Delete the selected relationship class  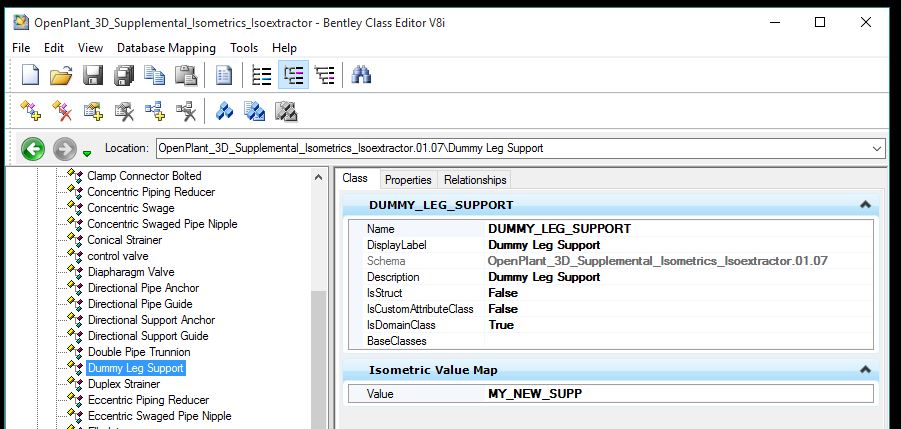coord(186,110)
